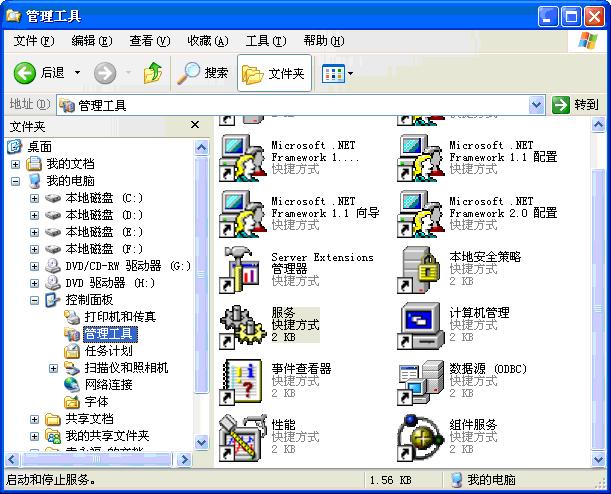This screenshot has height=494, width=611.
Task: Click folder tree scroll down arrow
Action: coord(201,442)
